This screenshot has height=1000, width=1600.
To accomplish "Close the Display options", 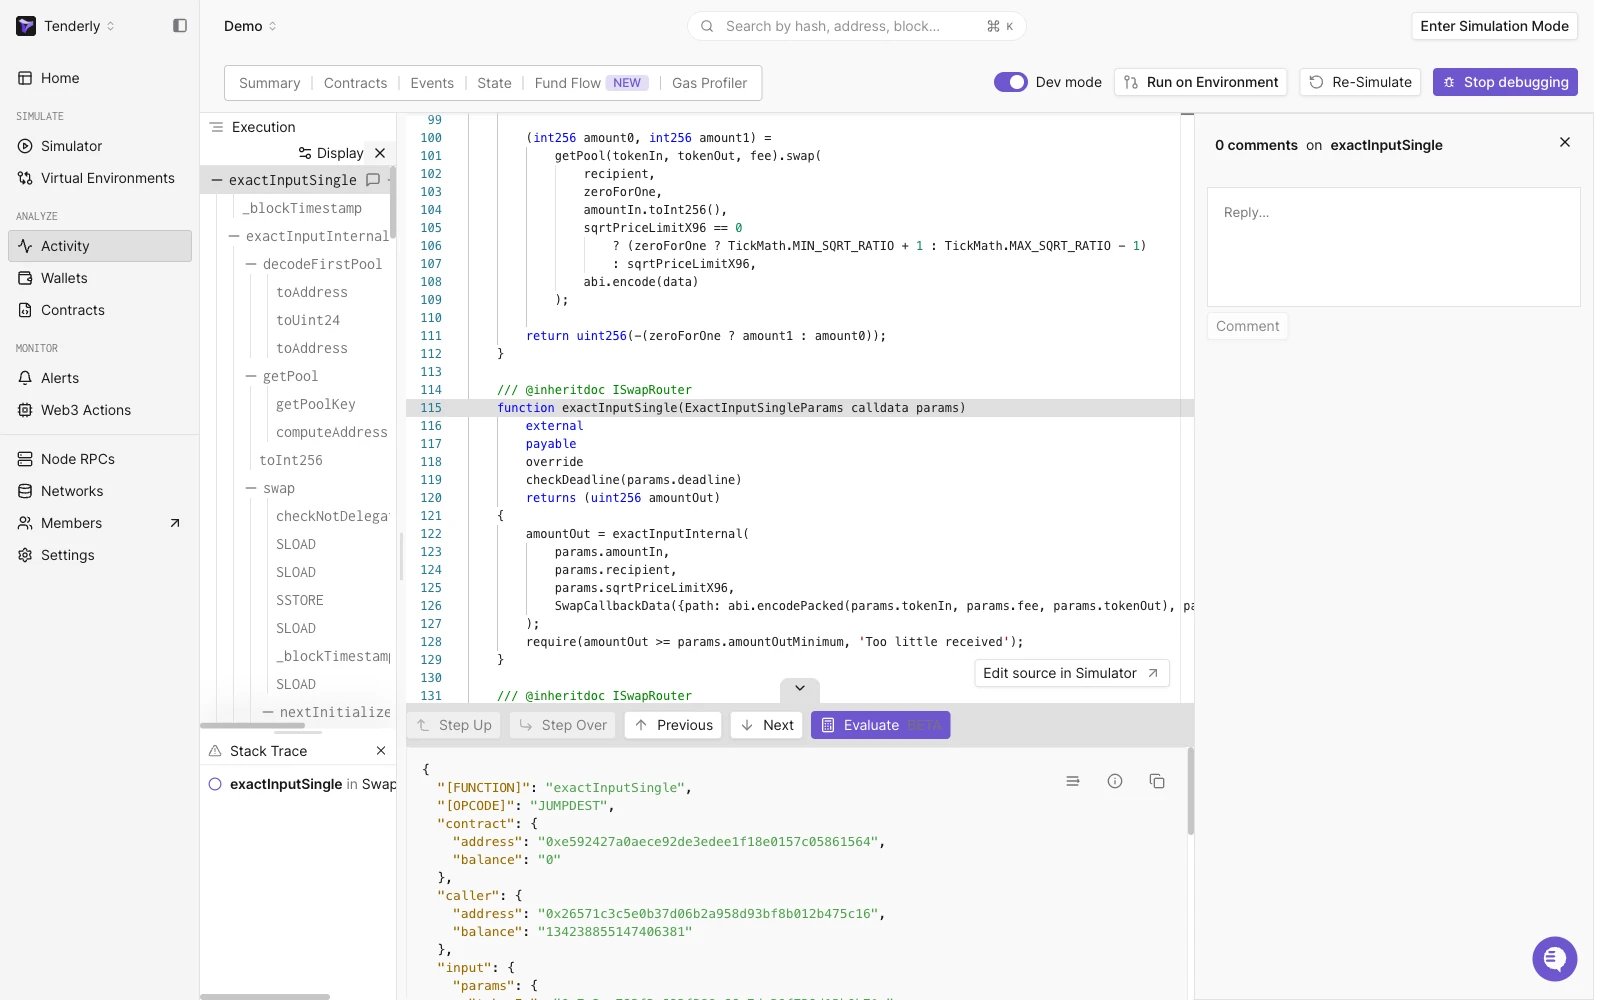I will [x=380, y=153].
